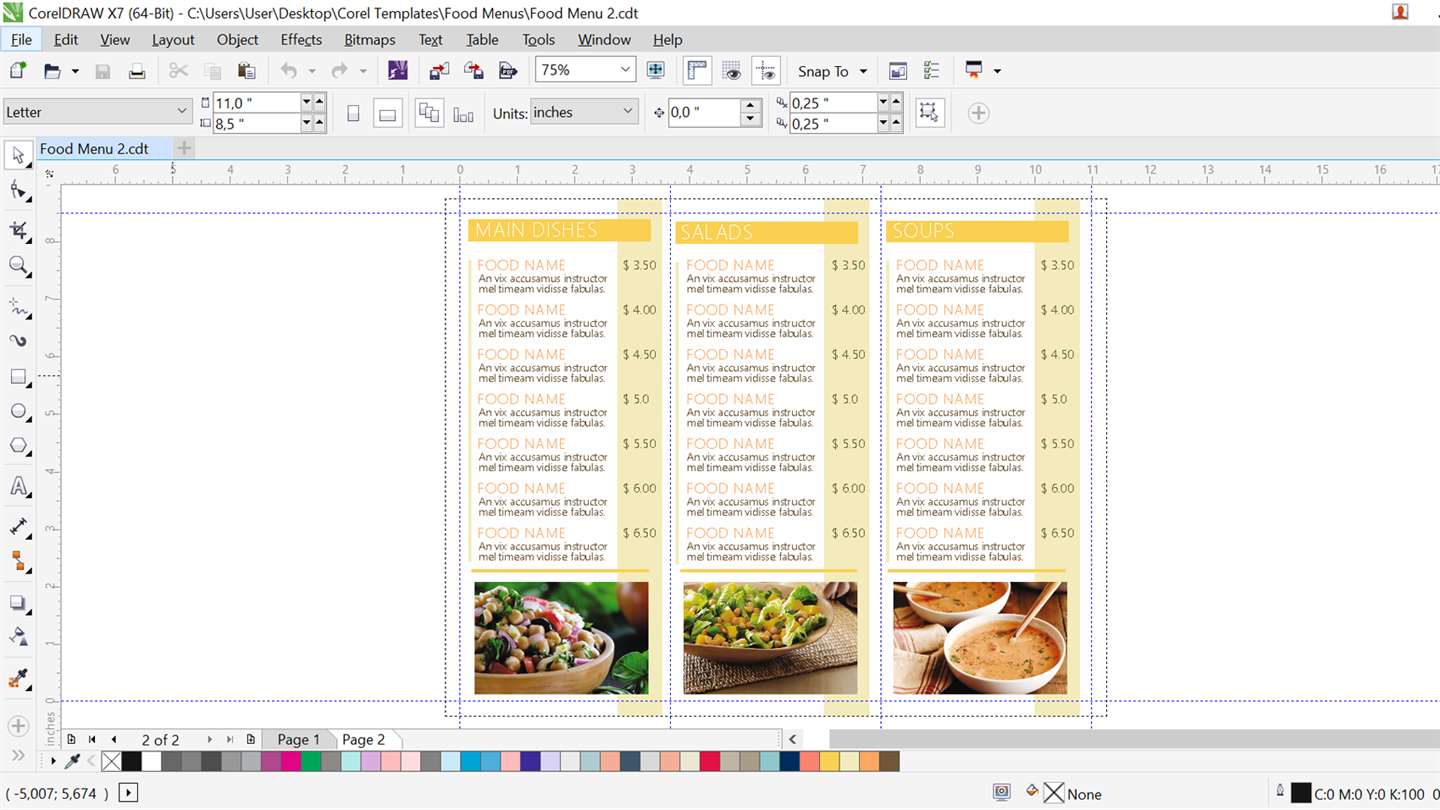Toggle Show Guidelines visibility
The image size is (1440, 810).
click(x=766, y=70)
